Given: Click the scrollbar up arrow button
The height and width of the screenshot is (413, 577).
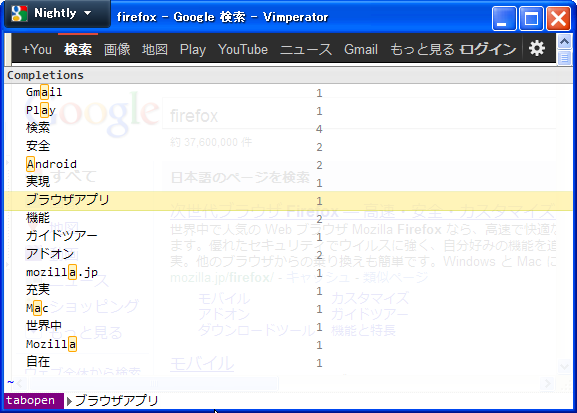Looking at the screenshot, I should (564, 42).
